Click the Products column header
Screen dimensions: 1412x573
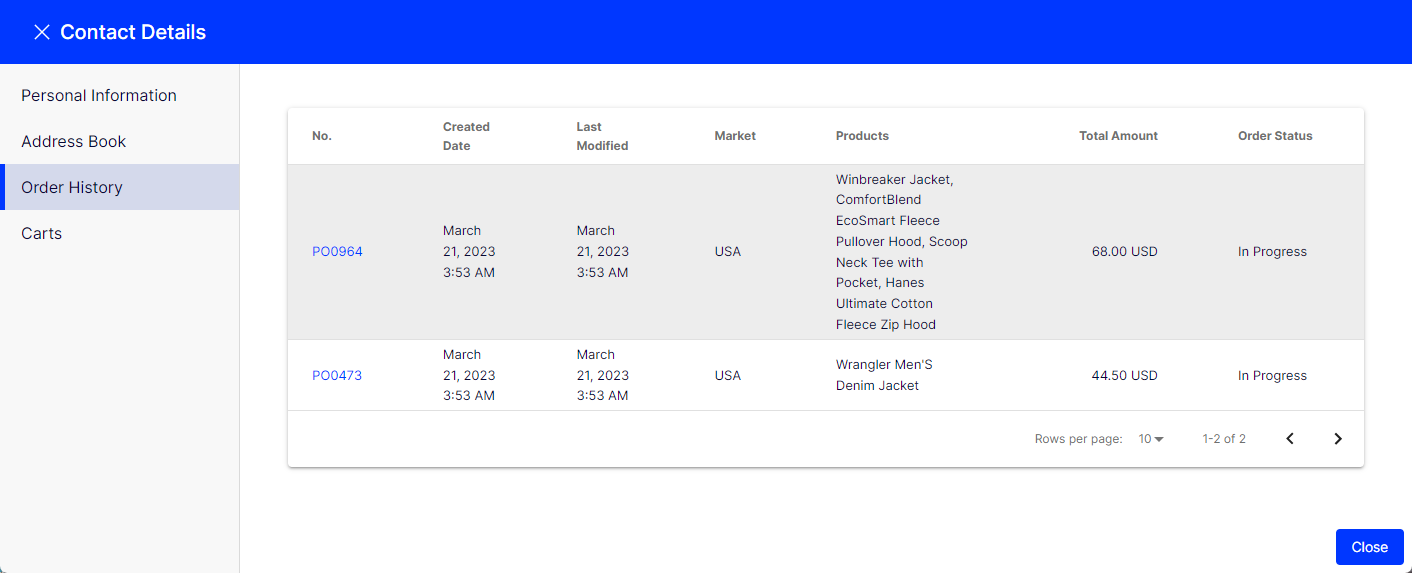(862, 136)
